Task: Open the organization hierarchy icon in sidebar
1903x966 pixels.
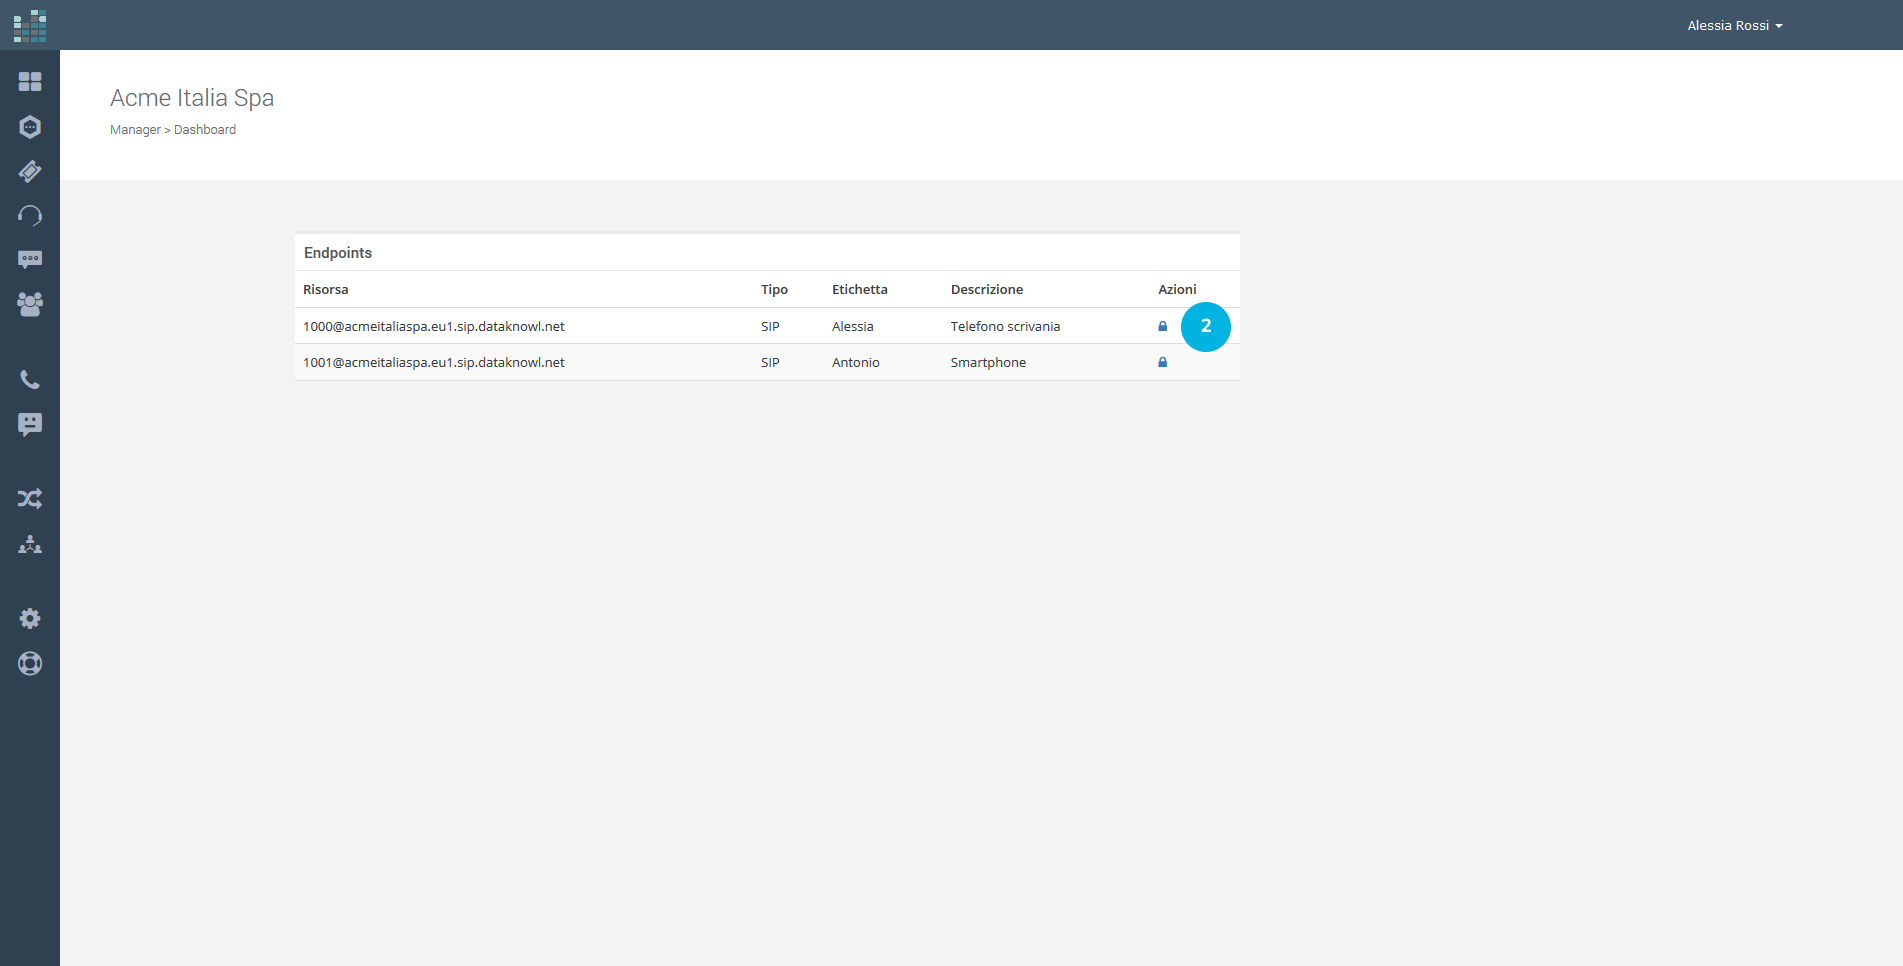Action: coord(30,544)
